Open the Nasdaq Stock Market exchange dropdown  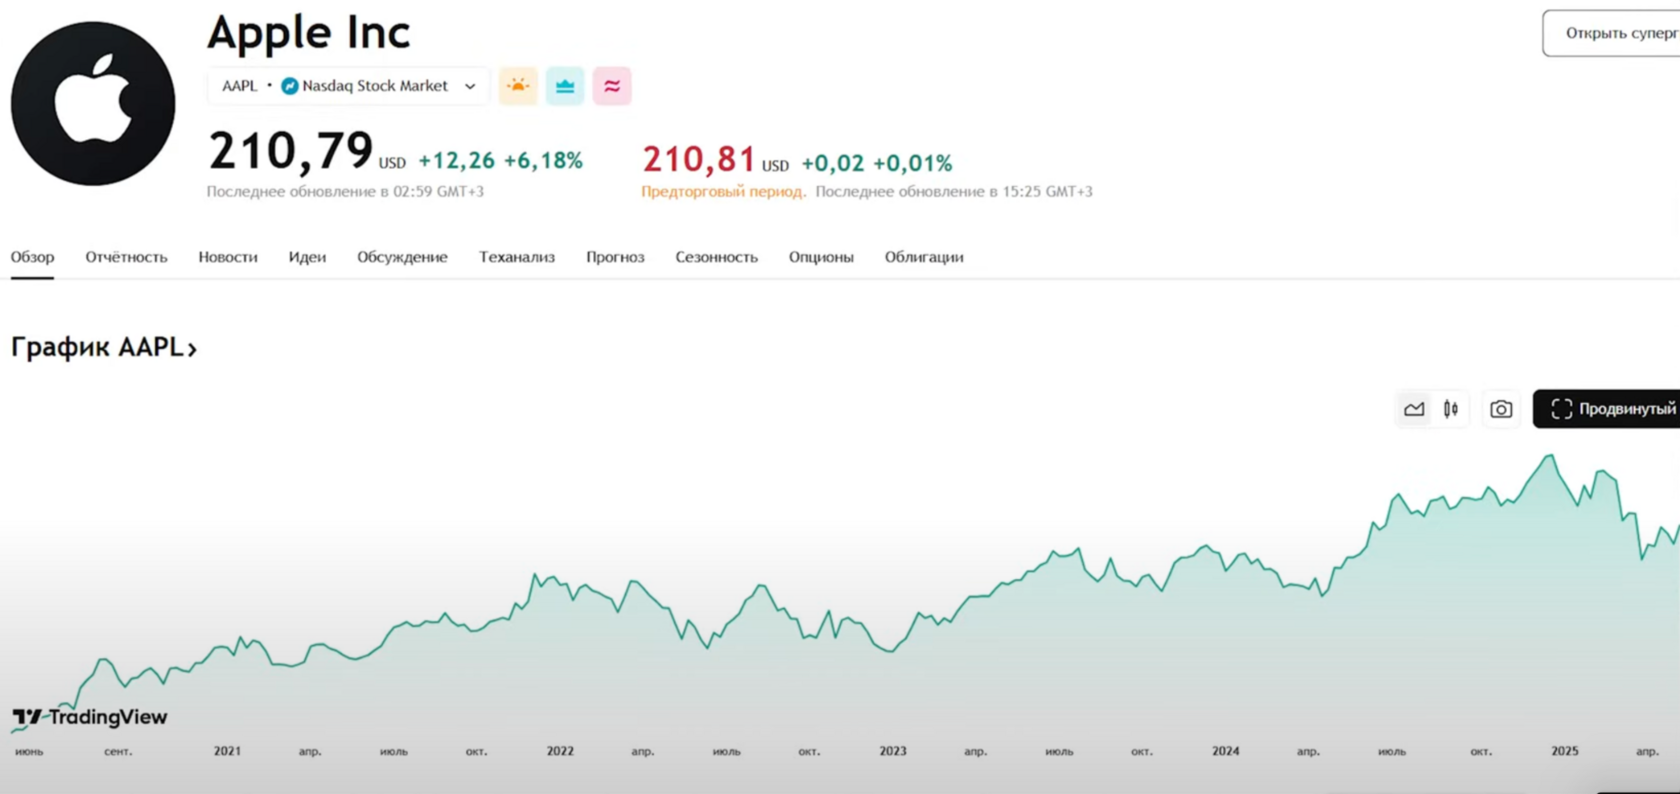point(469,86)
